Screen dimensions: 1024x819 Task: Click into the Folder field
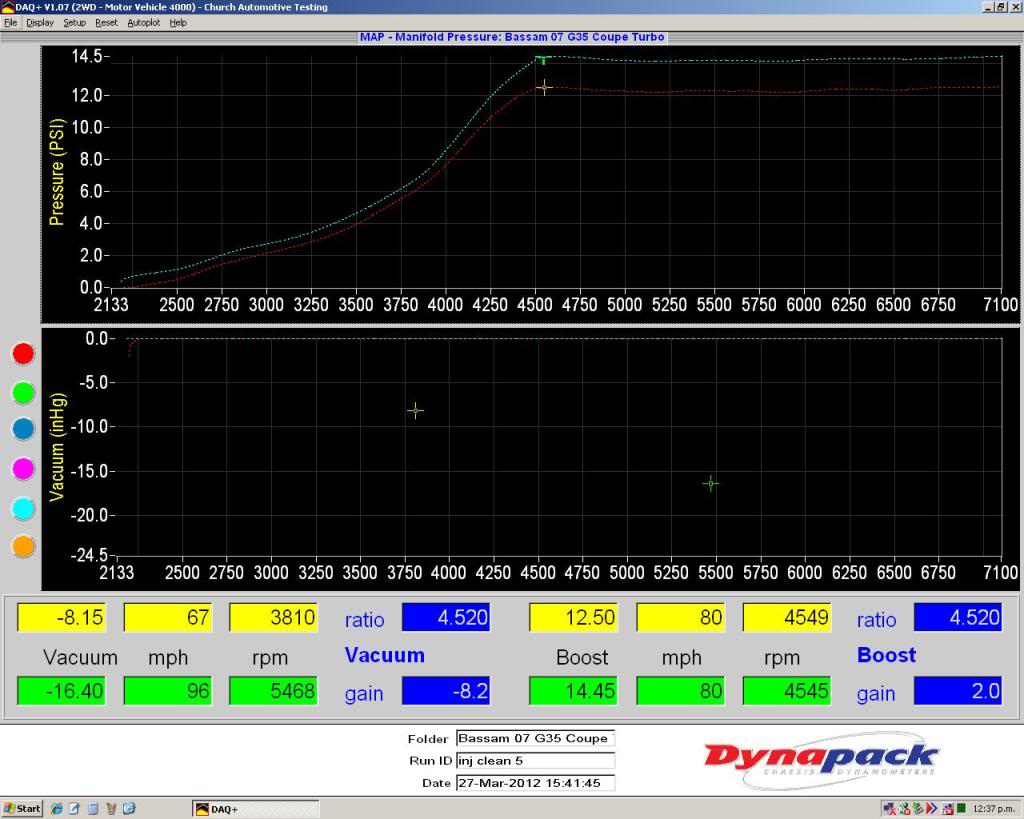(x=536, y=739)
